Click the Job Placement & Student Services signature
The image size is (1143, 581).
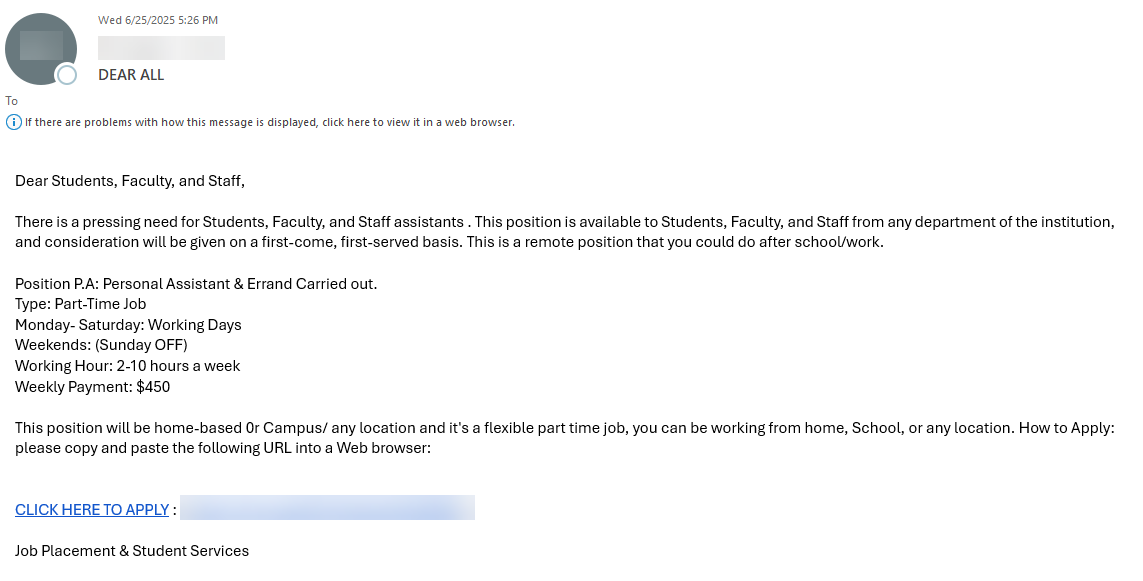pos(131,550)
